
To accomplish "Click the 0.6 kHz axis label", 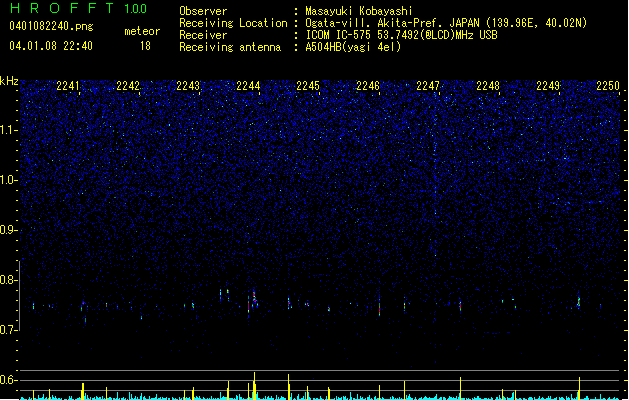I will click(9, 380).
